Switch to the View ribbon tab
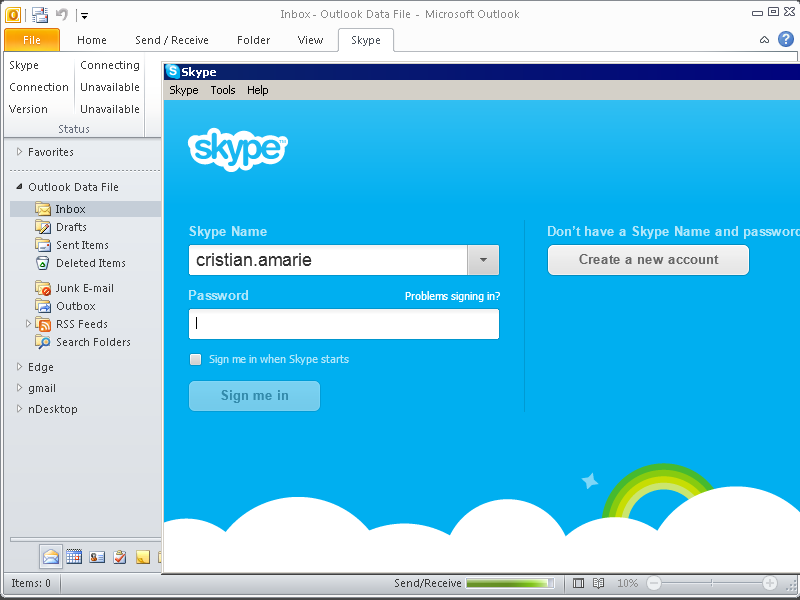The image size is (800, 600). [310, 40]
